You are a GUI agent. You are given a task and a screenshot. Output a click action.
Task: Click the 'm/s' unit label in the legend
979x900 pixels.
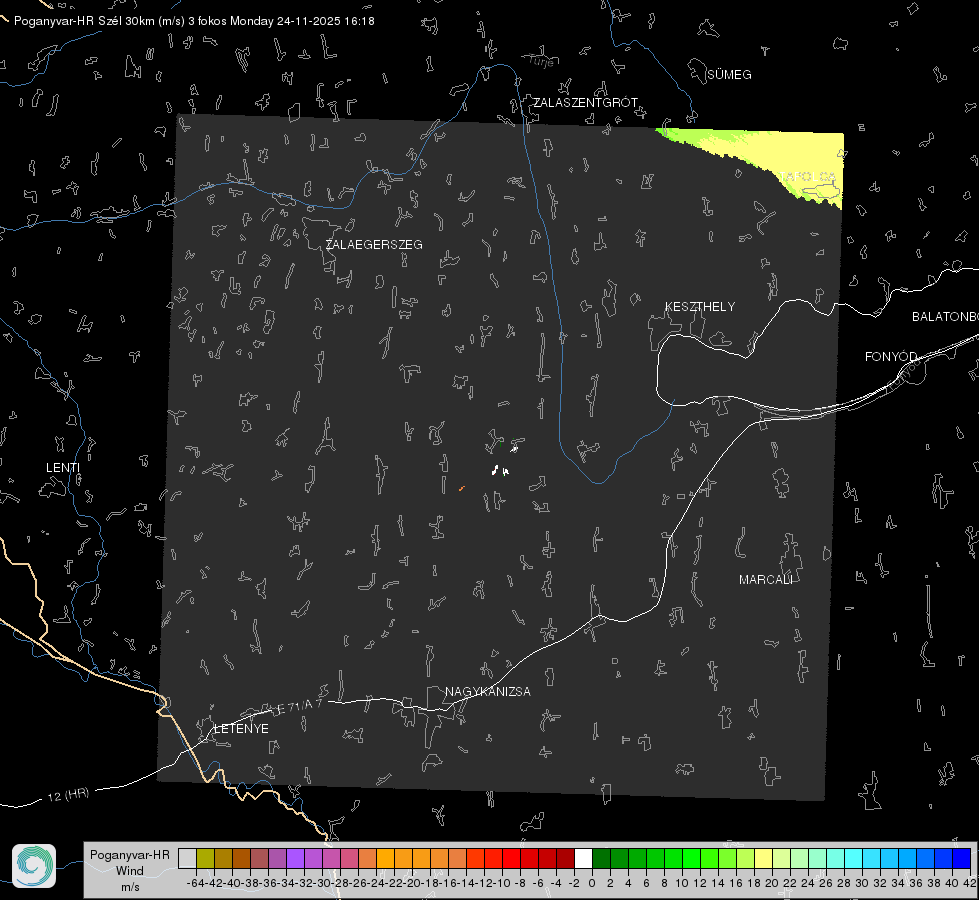tap(130, 887)
